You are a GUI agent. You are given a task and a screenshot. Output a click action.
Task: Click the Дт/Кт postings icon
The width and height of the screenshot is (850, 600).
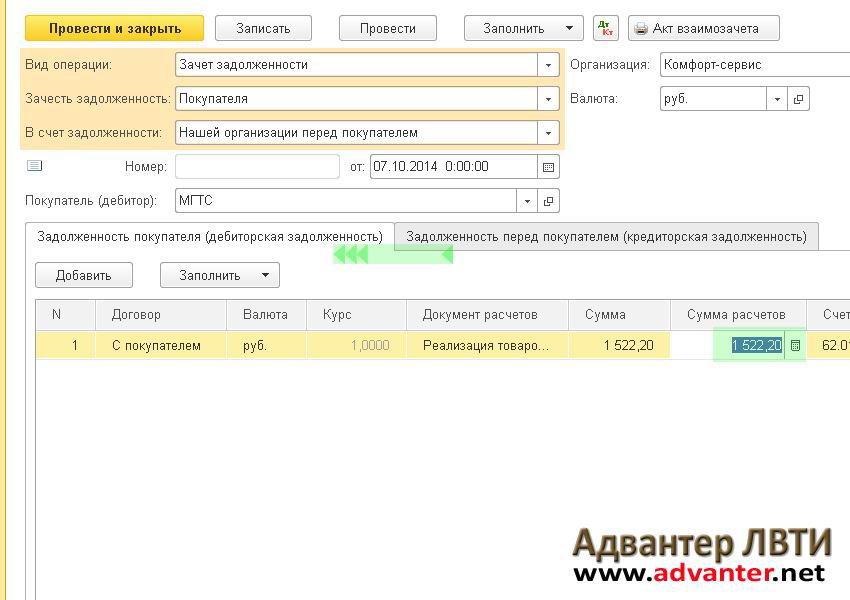tap(606, 28)
